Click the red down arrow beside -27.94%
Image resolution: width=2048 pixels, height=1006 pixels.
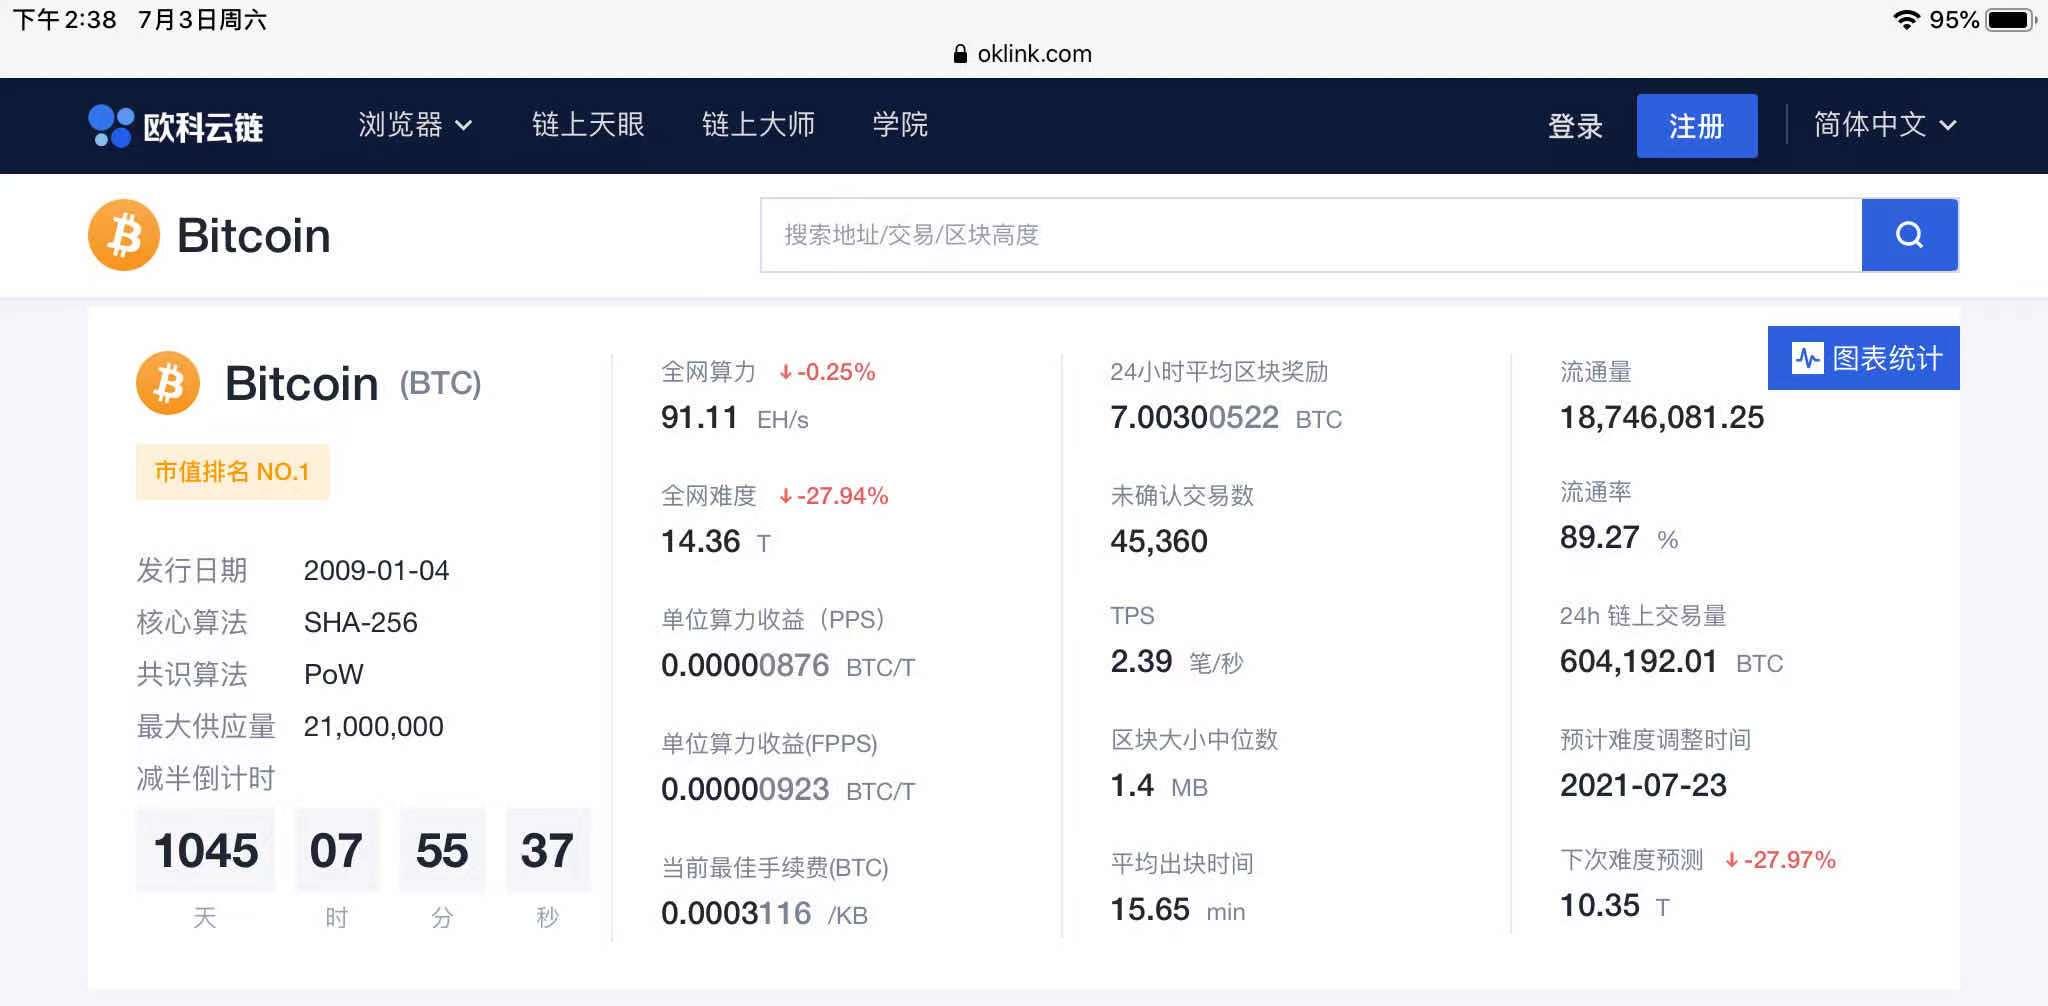(786, 496)
